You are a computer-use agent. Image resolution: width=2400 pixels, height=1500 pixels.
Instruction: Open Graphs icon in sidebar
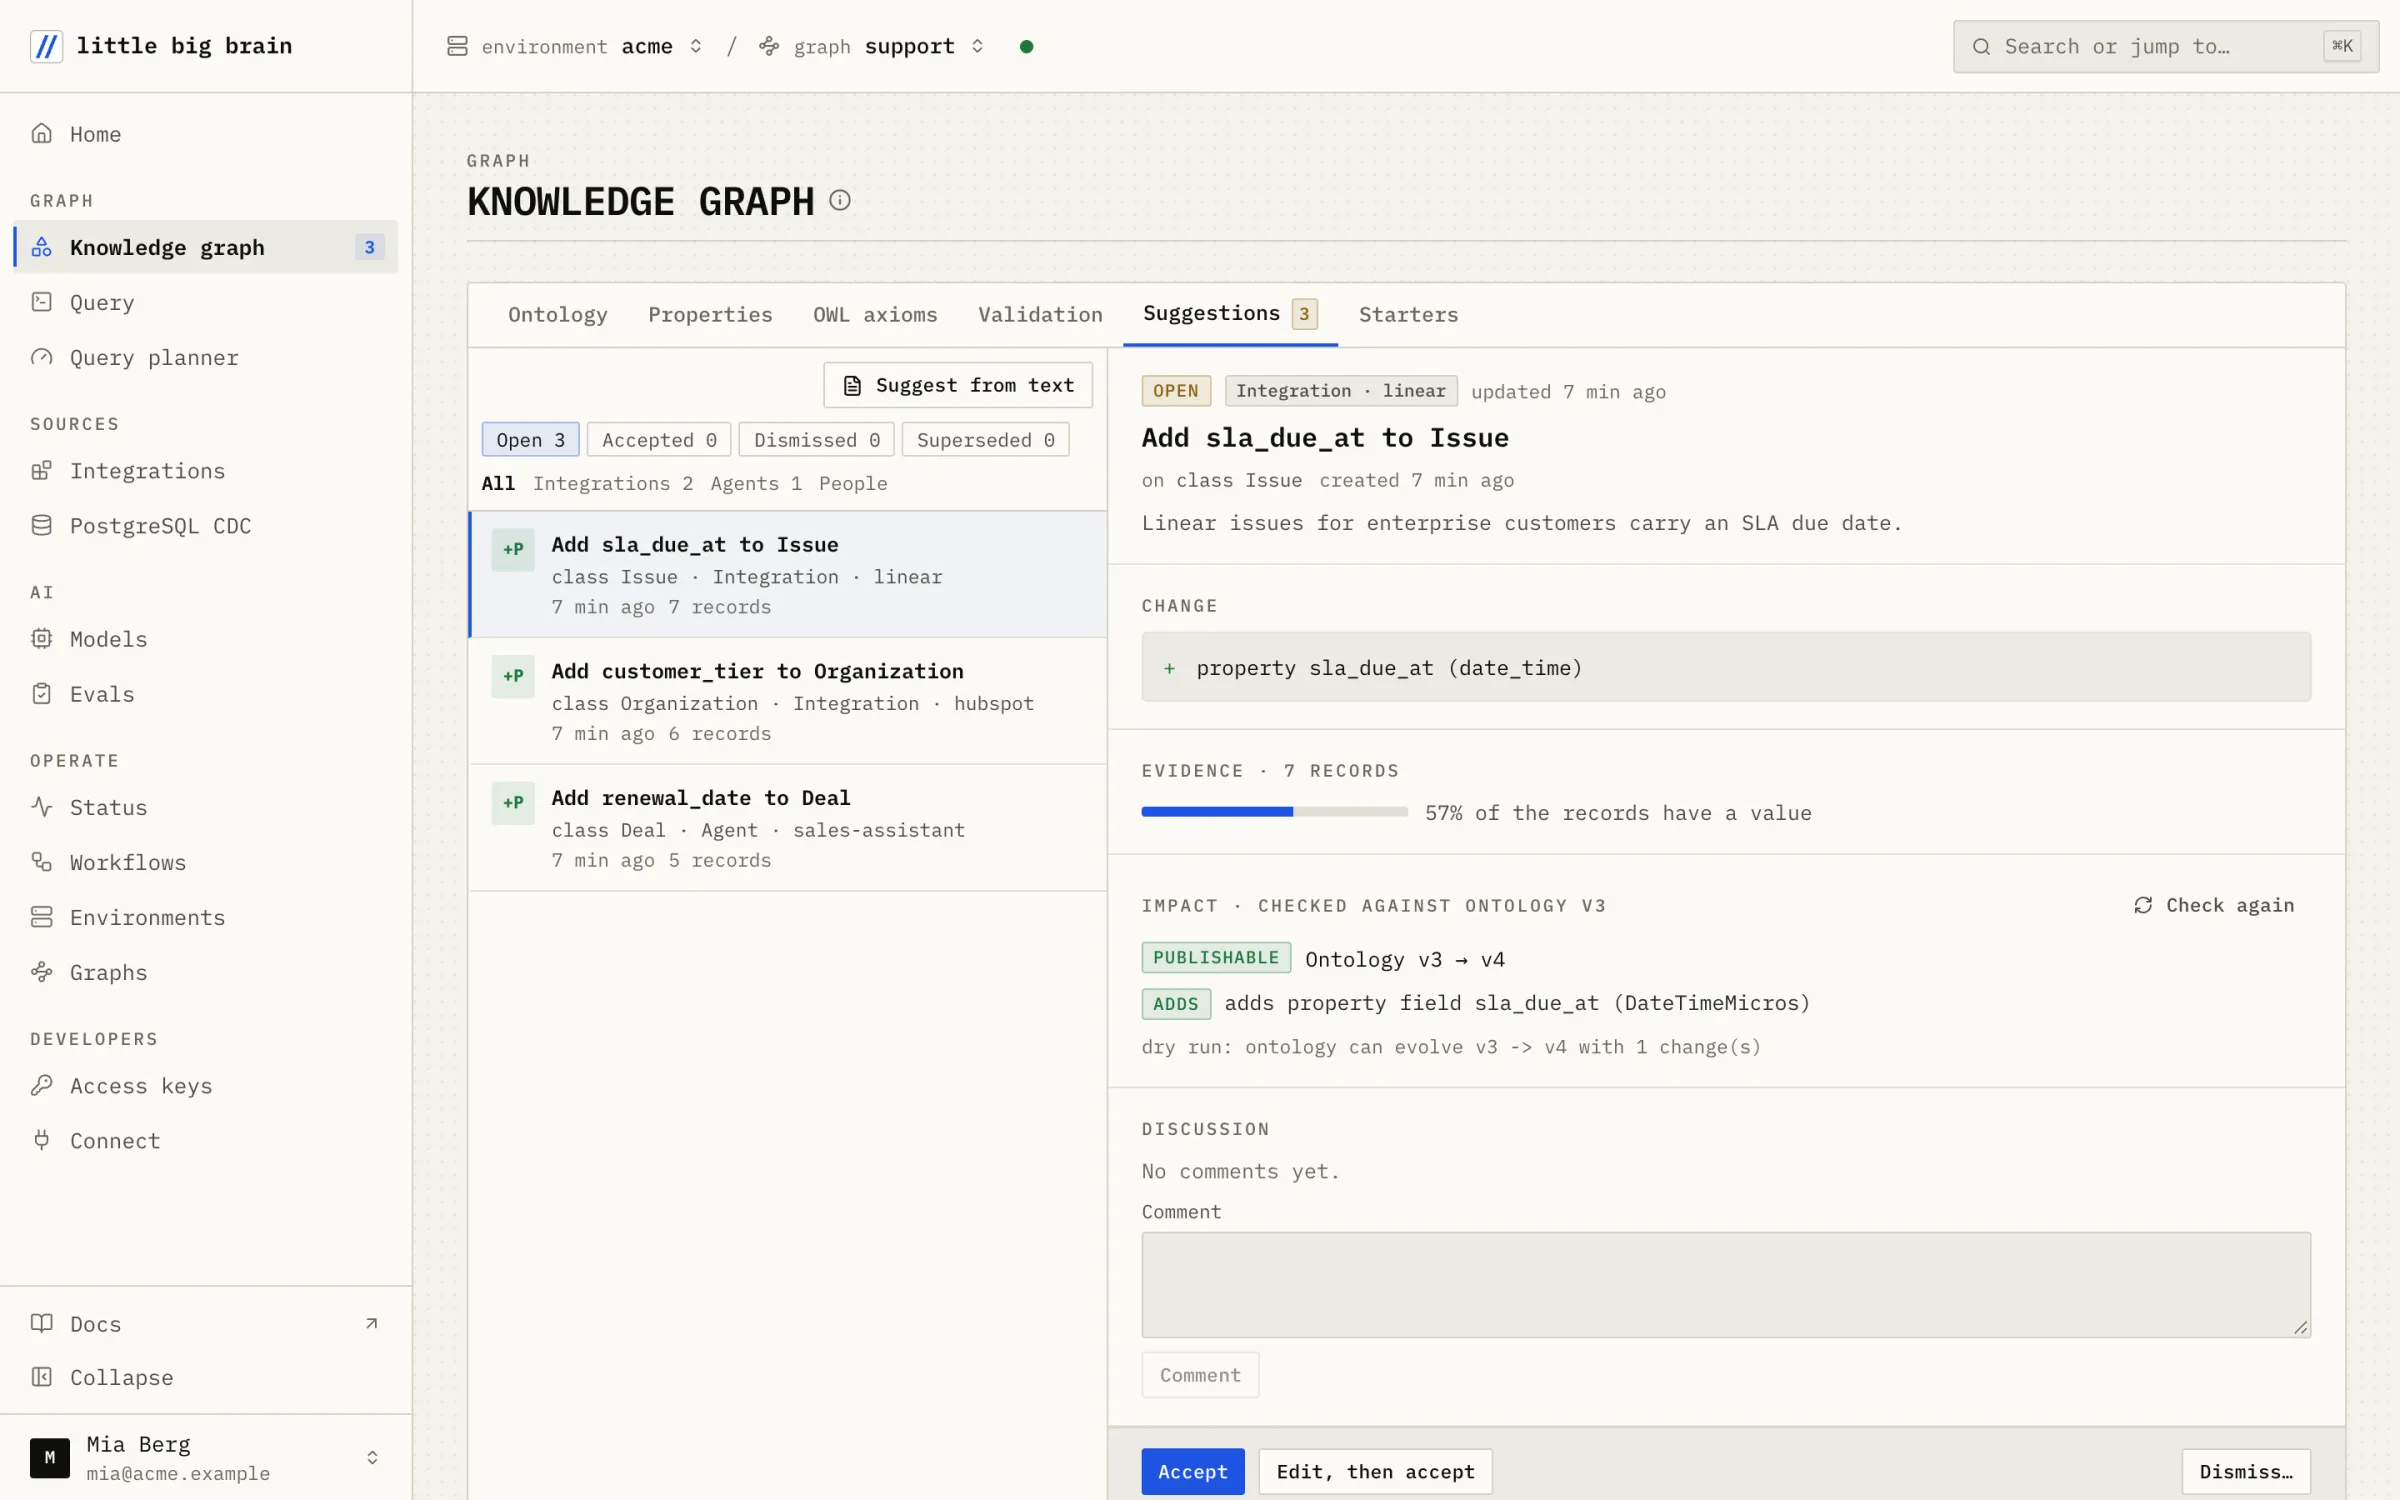(41, 971)
